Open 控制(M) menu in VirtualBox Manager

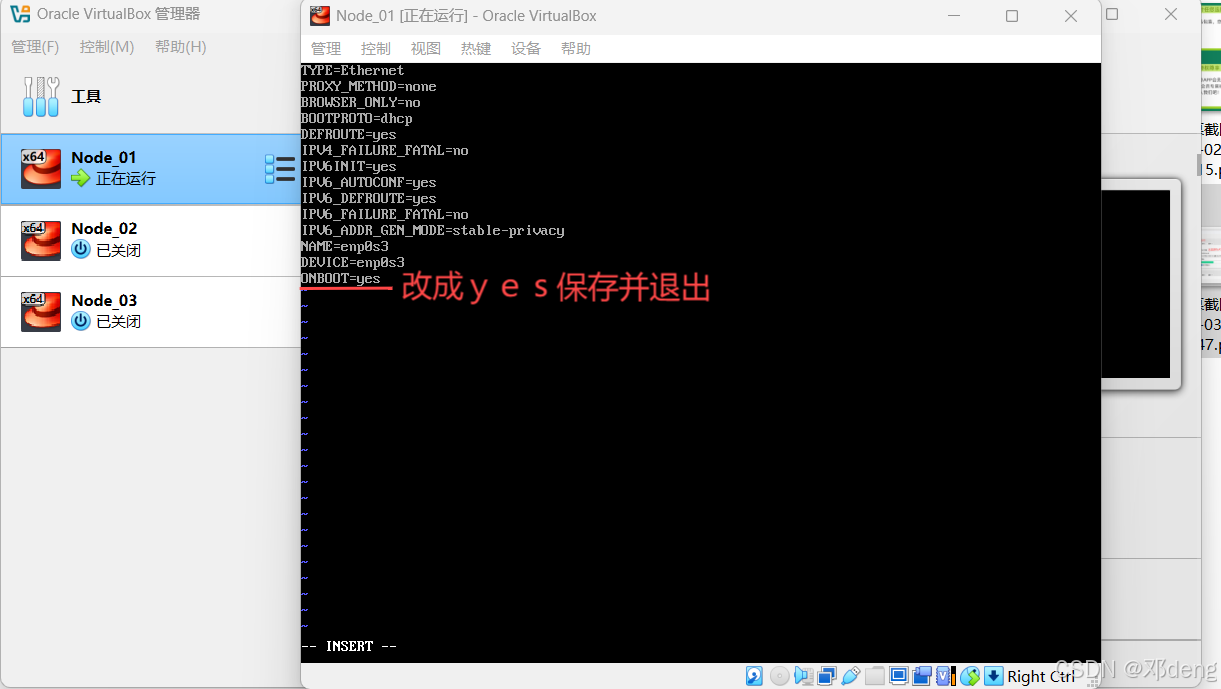[107, 47]
